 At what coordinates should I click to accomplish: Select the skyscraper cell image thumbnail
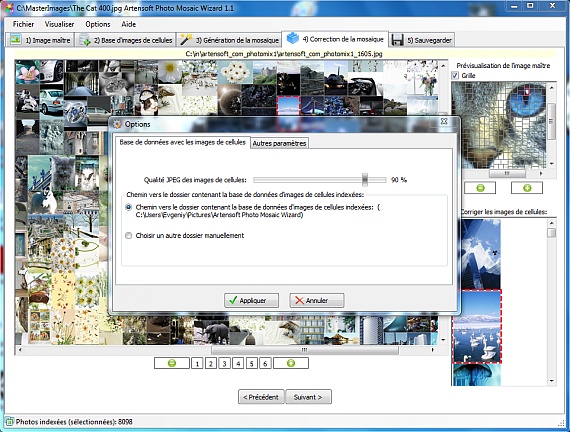[476, 254]
